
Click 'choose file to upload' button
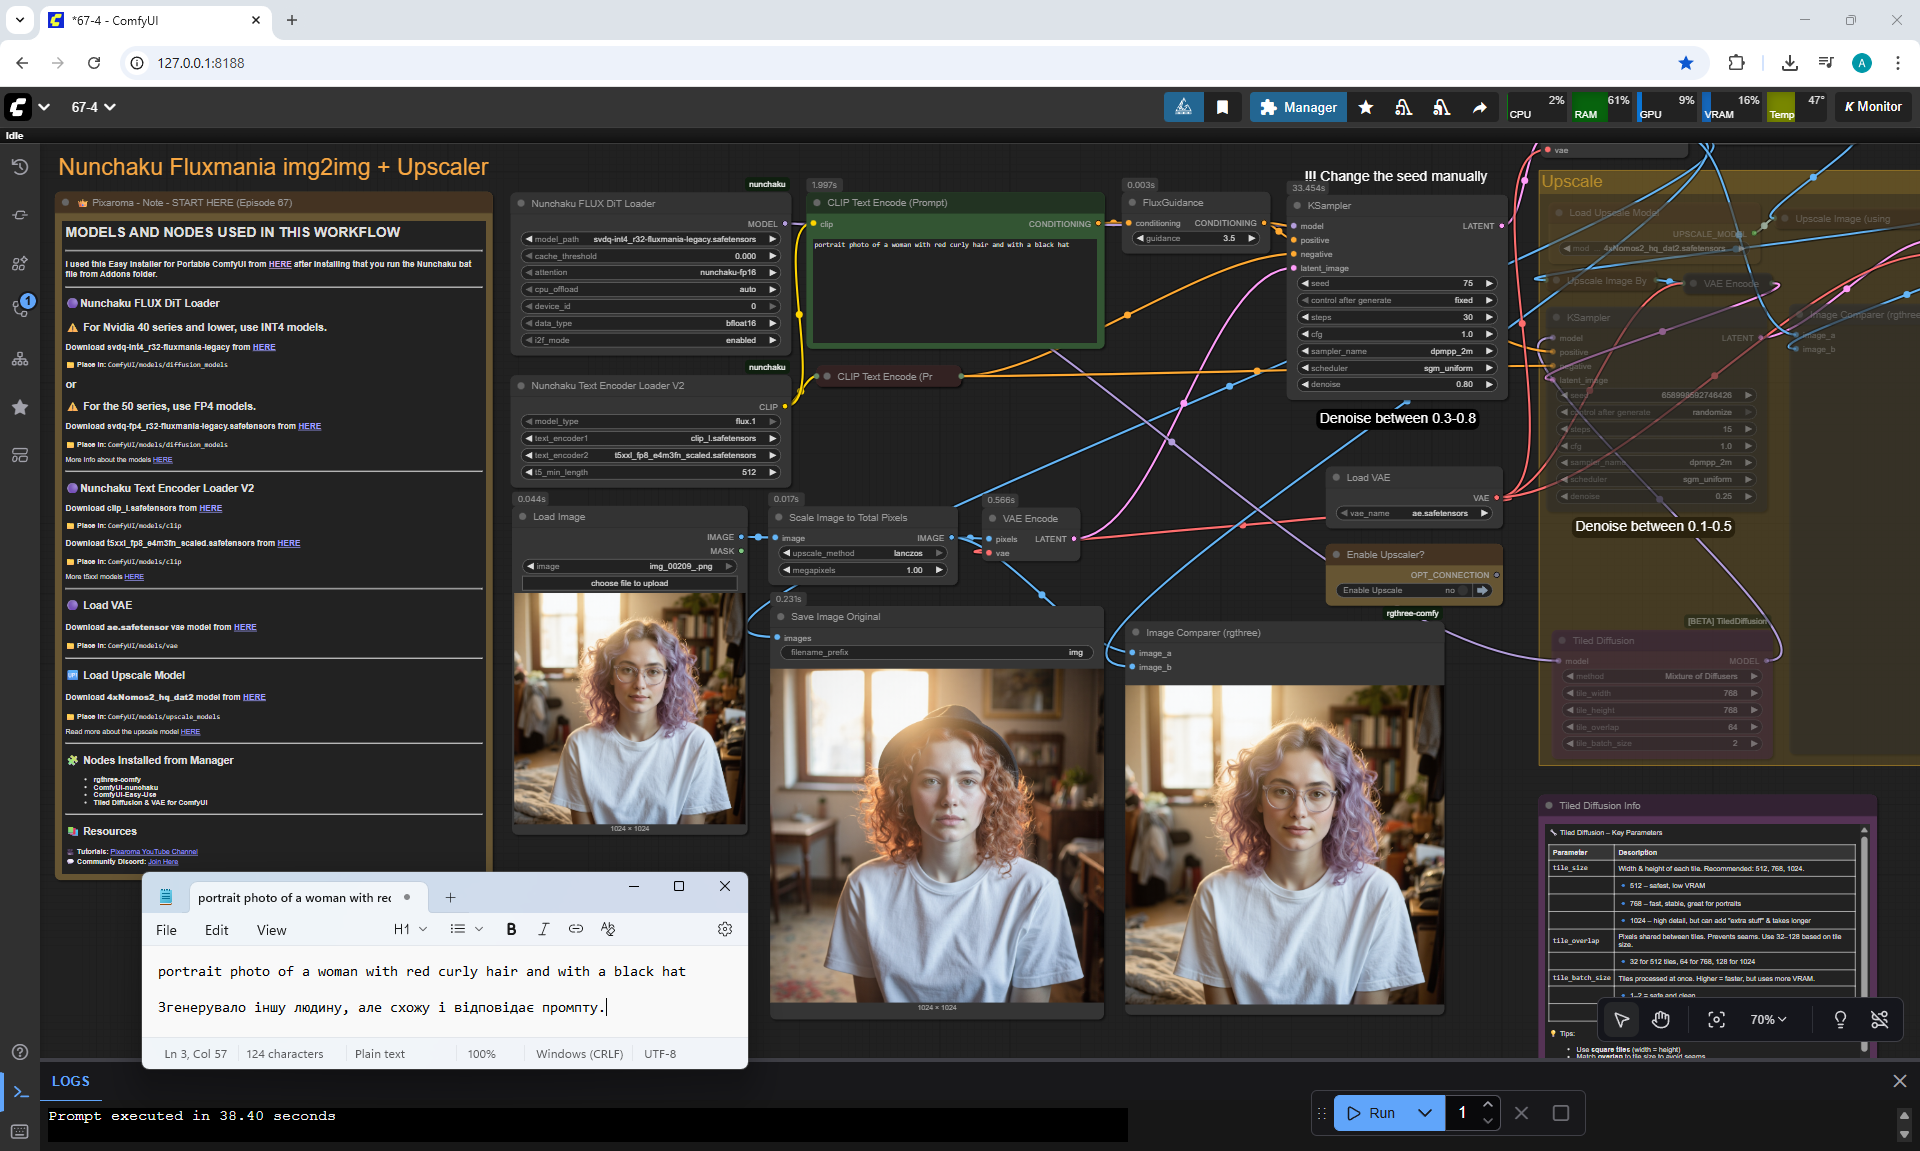629,583
